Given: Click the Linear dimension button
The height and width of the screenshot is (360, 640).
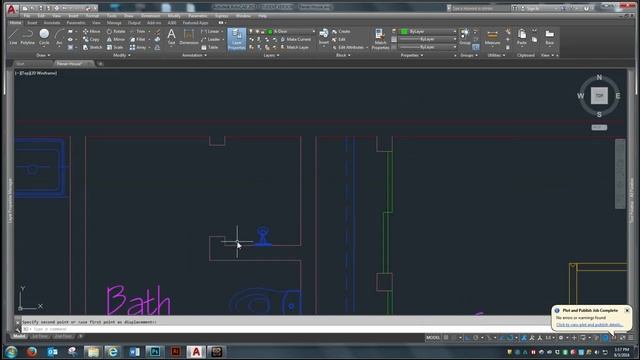Looking at the screenshot, I should tap(211, 31).
